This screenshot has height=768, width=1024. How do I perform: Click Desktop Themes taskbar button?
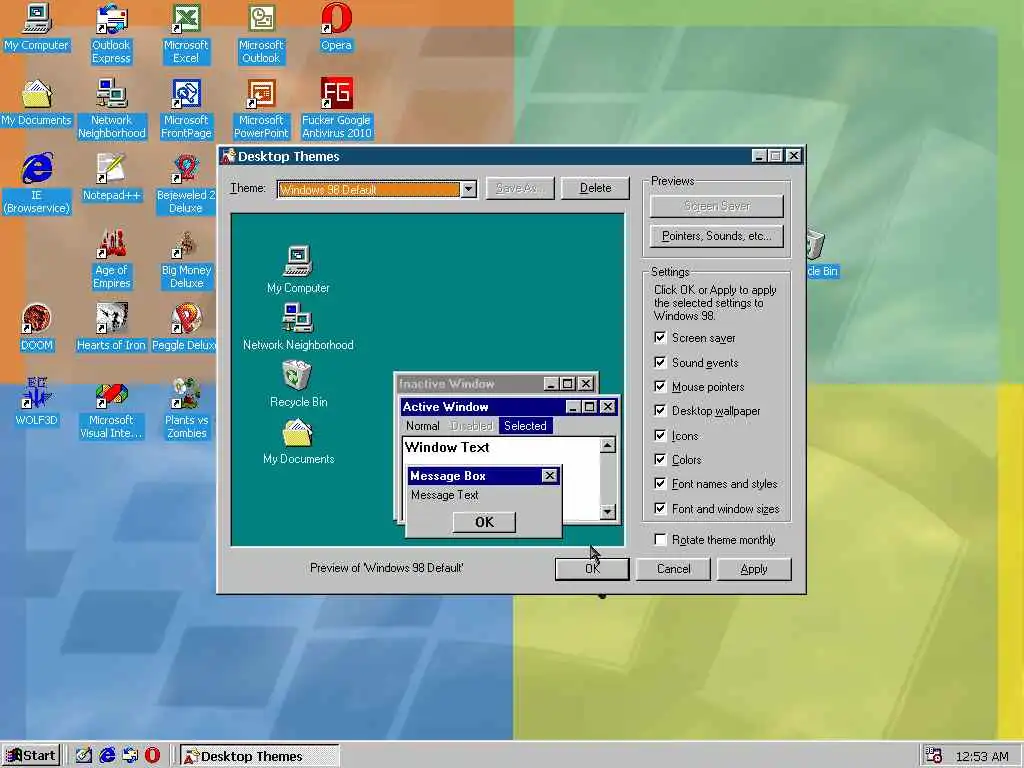click(259, 756)
